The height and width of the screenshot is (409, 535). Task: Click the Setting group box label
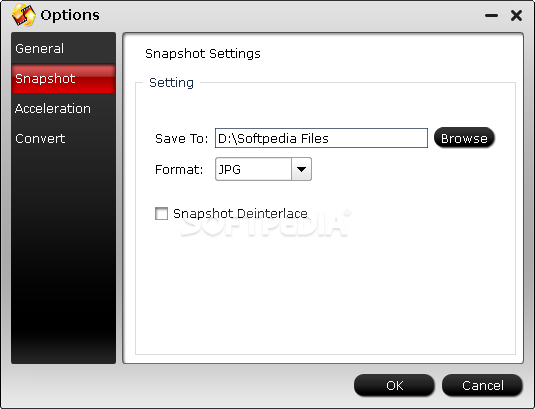pos(171,83)
